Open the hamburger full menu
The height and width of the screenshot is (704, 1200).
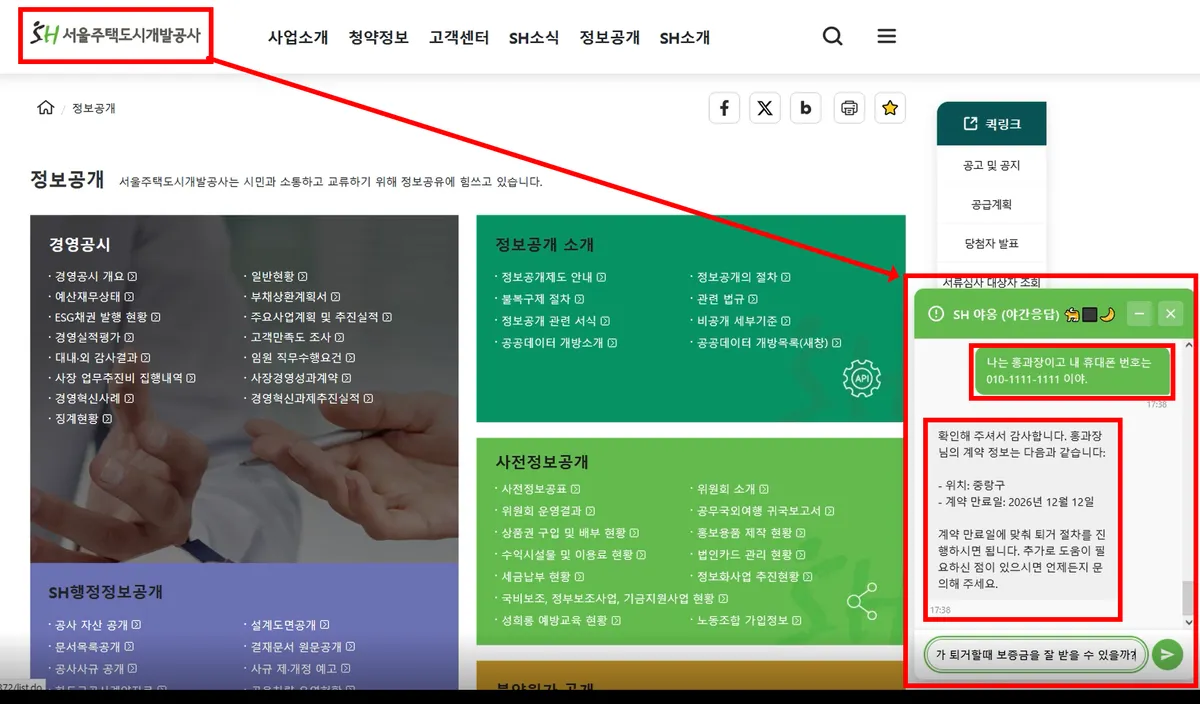(x=886, y=36)
